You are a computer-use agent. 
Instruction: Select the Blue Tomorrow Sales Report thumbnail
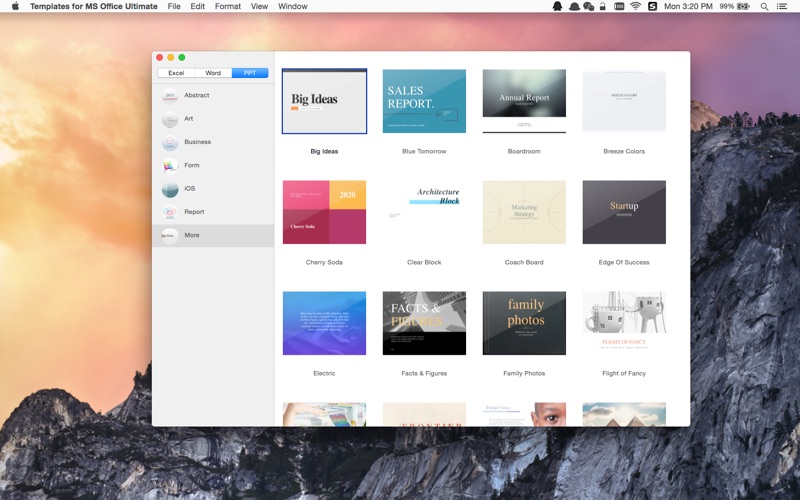coord(424,101)
